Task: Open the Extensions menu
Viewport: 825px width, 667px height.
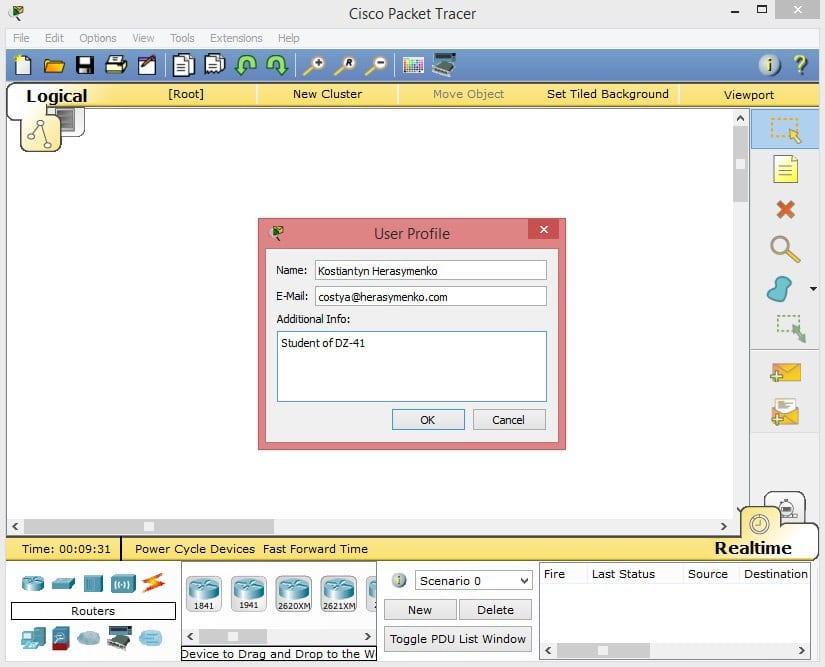Action: pos(236,38)
